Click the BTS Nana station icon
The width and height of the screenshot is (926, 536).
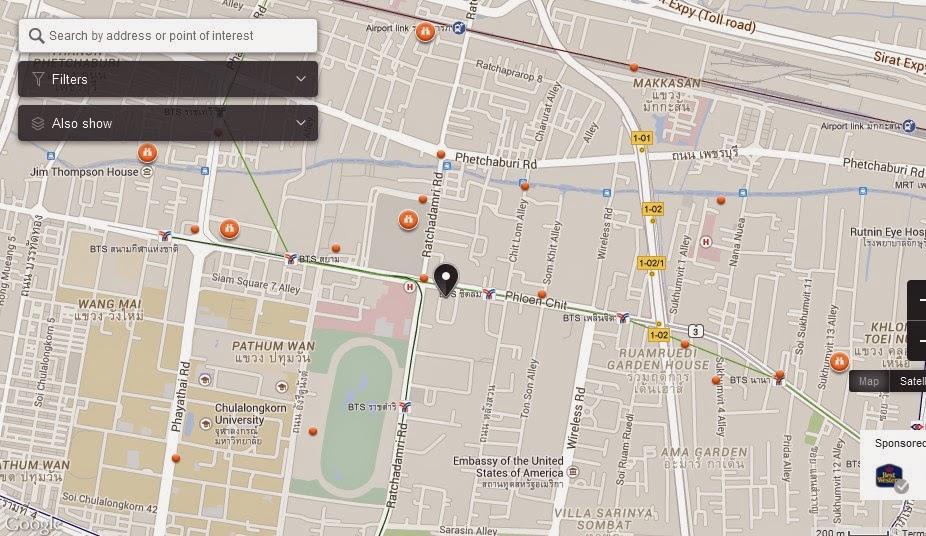click(779, 381)
